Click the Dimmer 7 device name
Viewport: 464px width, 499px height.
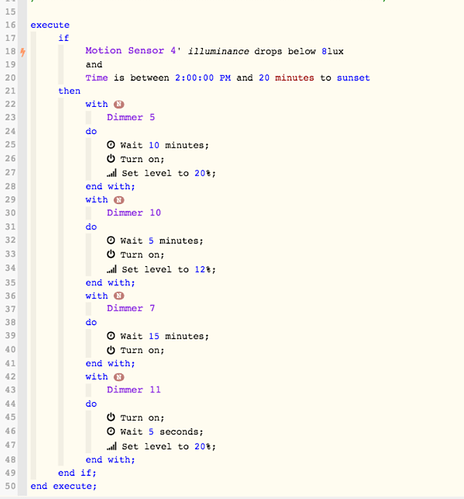click(131, 308)
